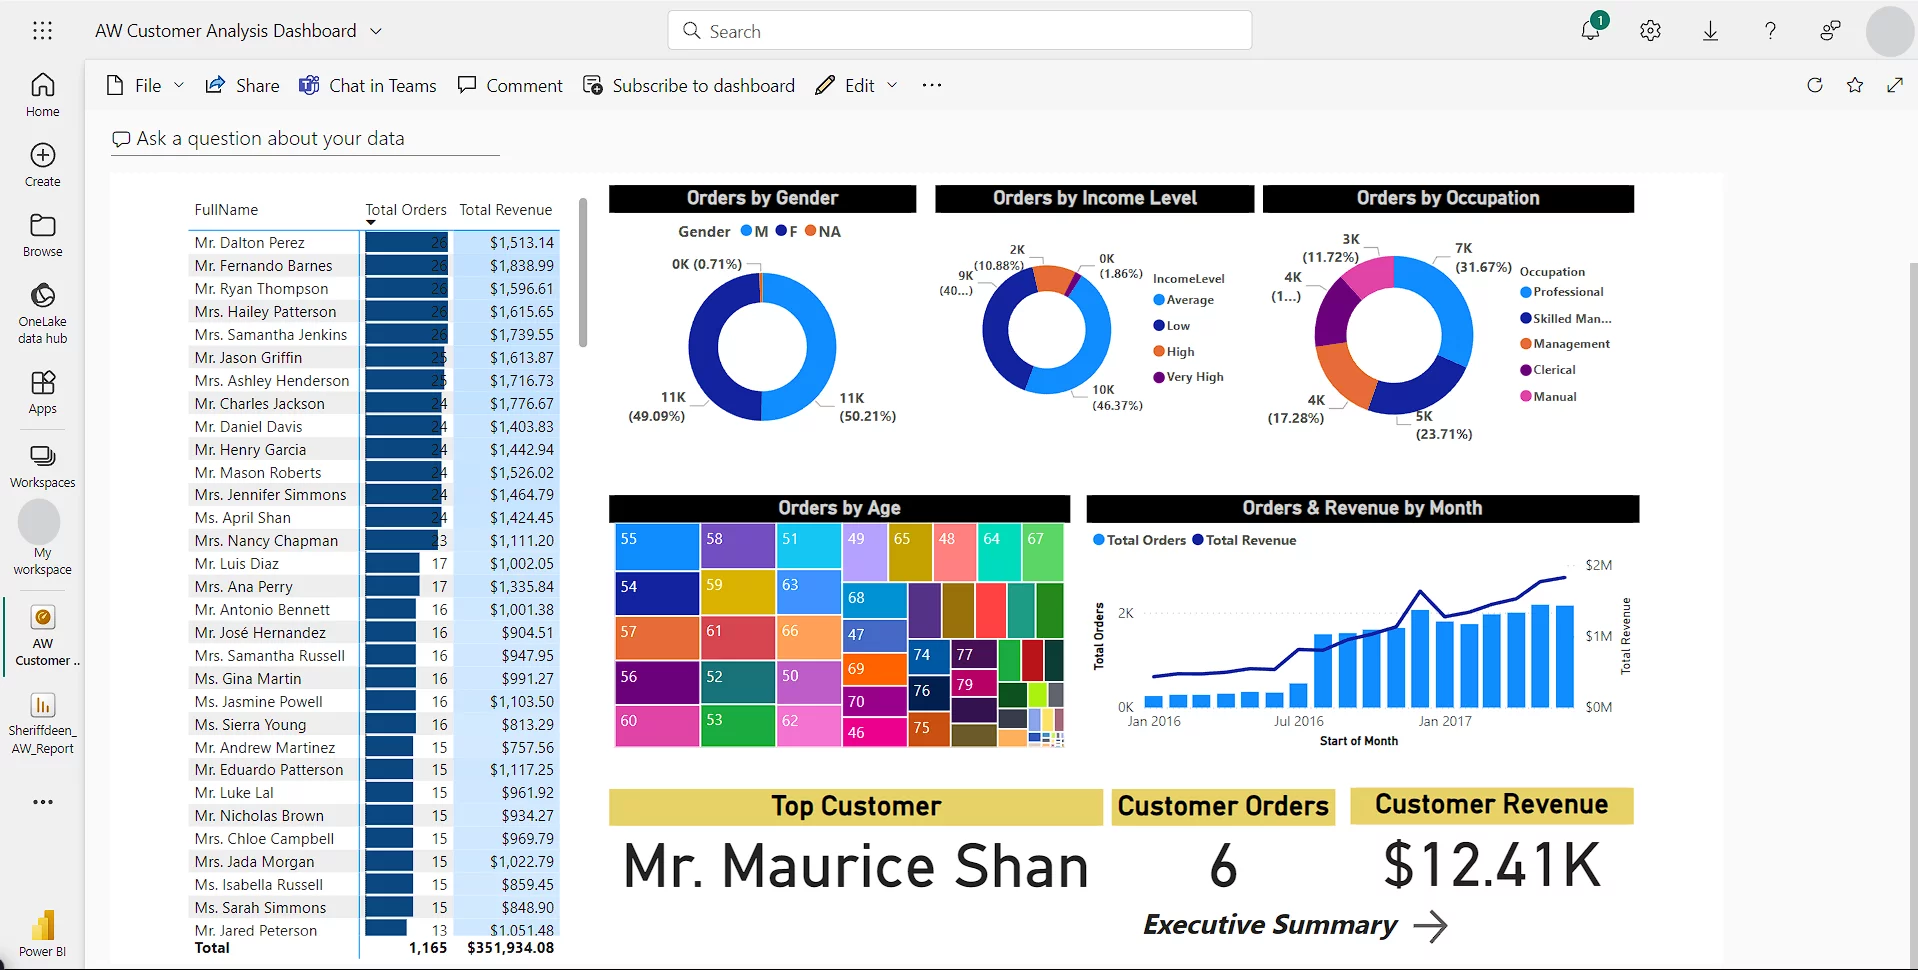Viewport: 1918px width, 970px height.
Task: Select Mrs. Nancy Chapman row
Action: [x=373, y=541]
